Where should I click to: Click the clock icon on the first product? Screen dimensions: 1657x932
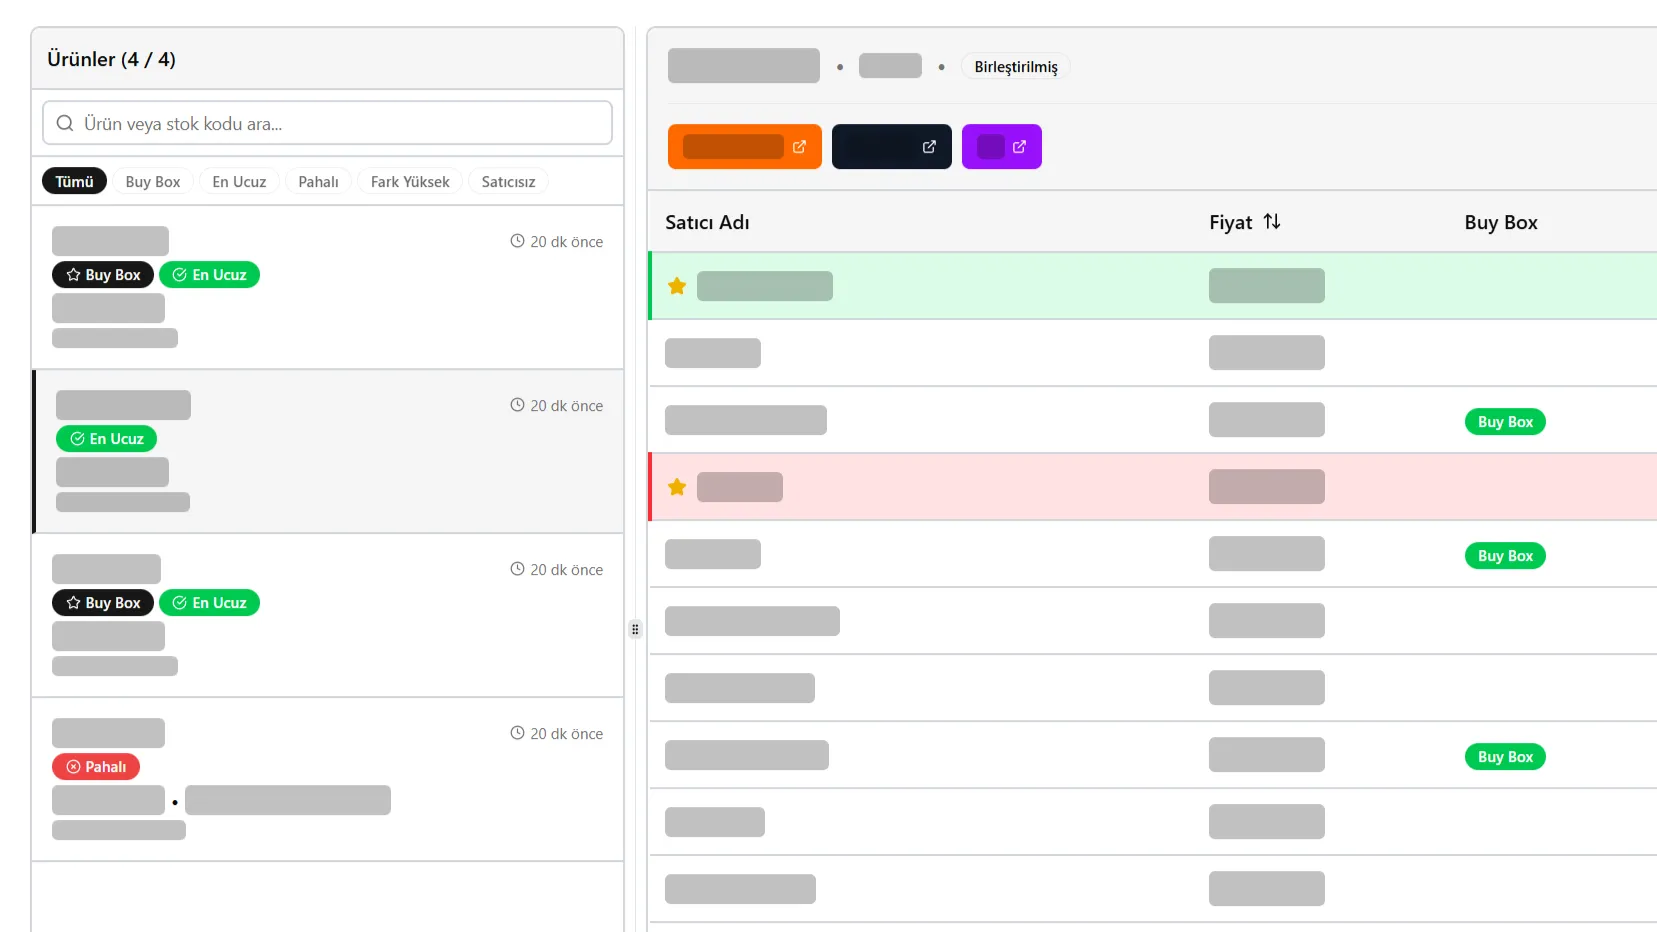pyautogui.click(x=517, y=241)
